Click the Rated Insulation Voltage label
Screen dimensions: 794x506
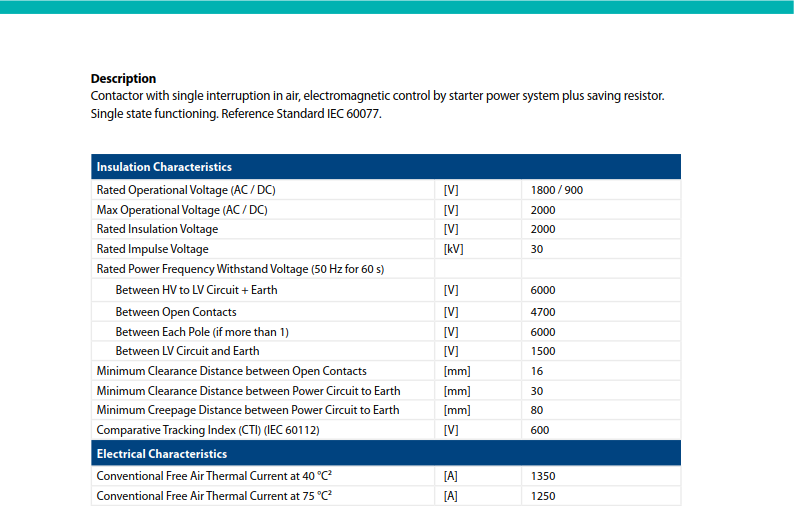point(157,229)
